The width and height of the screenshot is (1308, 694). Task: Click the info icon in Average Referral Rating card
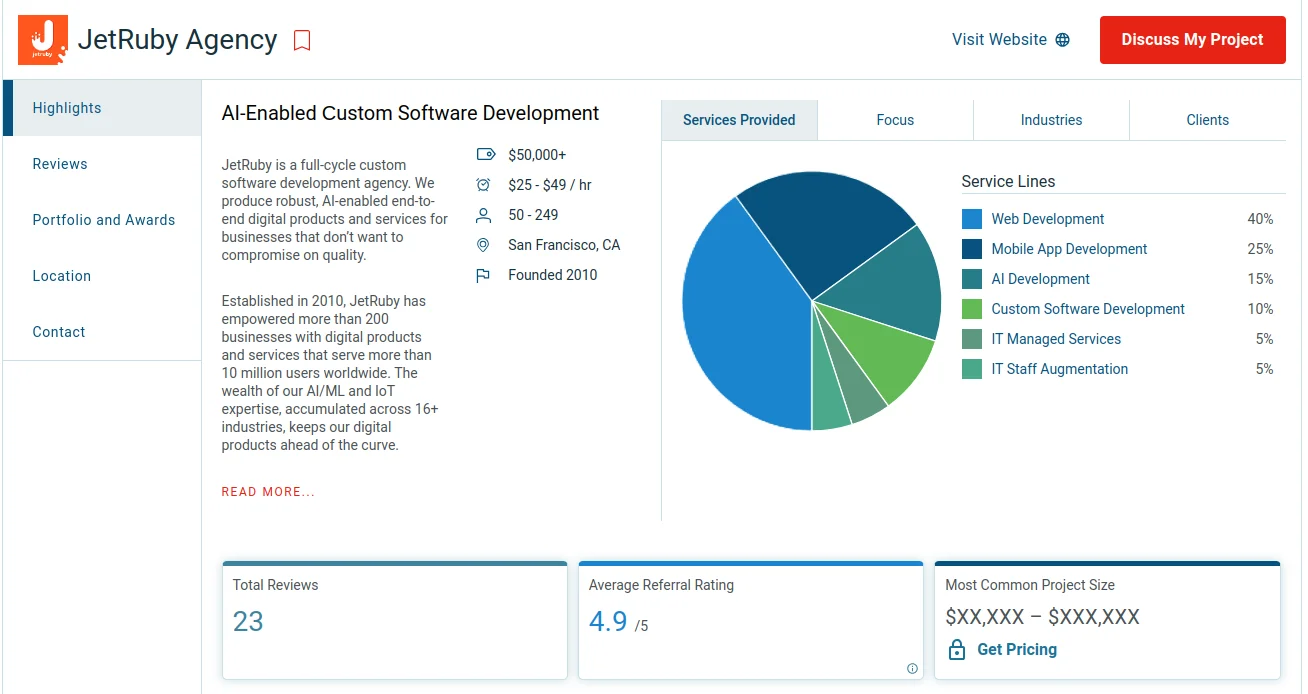click(x=912, y=669)
